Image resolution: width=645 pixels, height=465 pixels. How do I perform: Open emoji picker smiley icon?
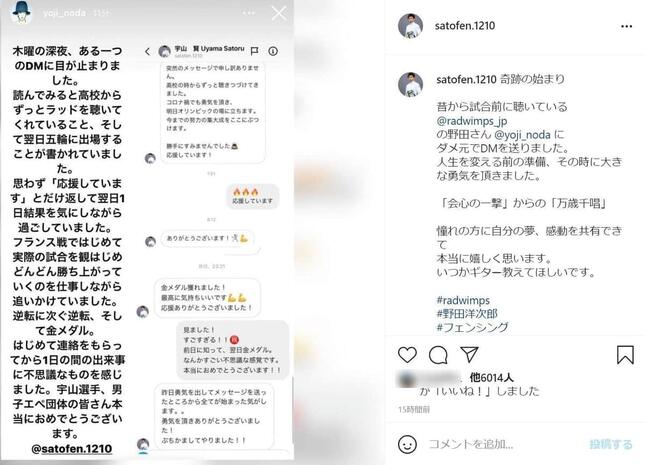(407, 444)
